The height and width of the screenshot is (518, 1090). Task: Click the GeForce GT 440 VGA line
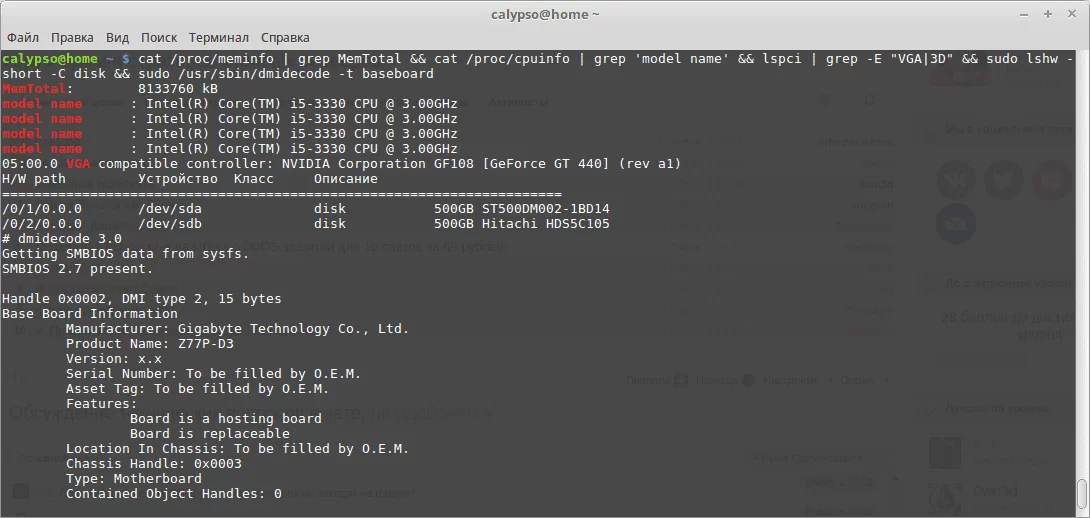coord(341,163)
